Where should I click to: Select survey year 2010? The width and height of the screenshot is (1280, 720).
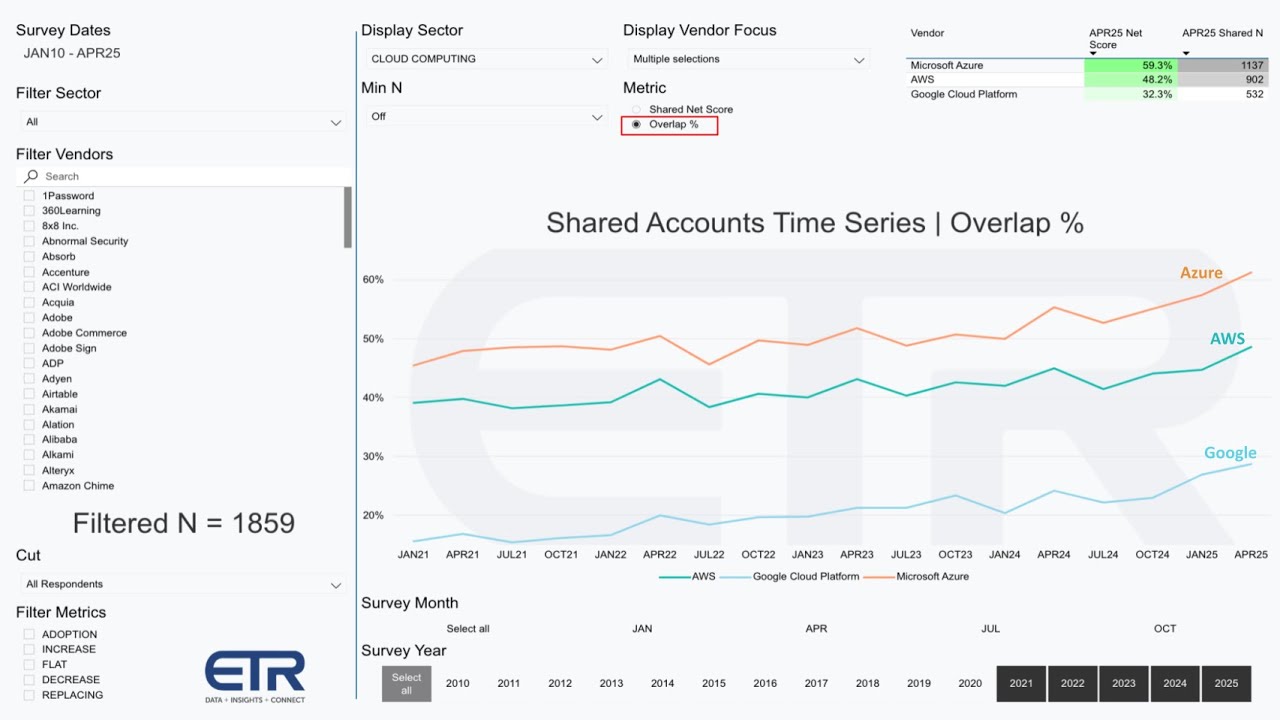(x=458, y=684)
